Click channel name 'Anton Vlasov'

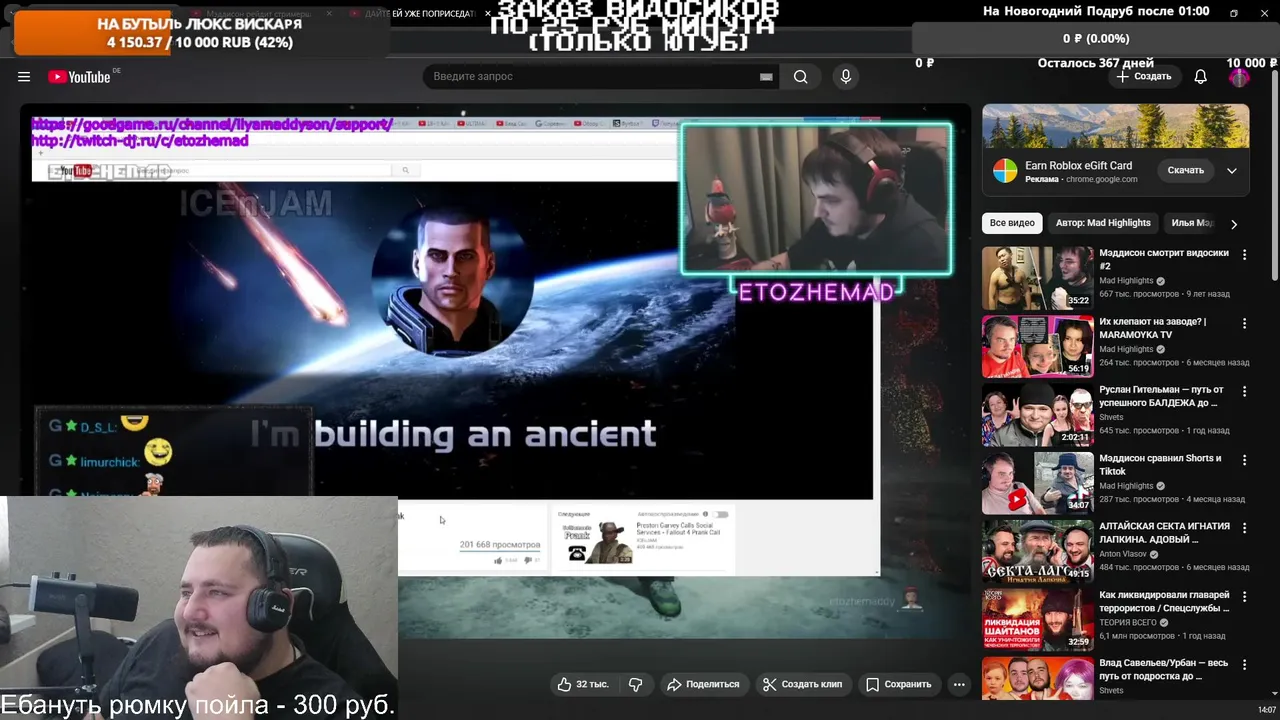[1123, 554]
